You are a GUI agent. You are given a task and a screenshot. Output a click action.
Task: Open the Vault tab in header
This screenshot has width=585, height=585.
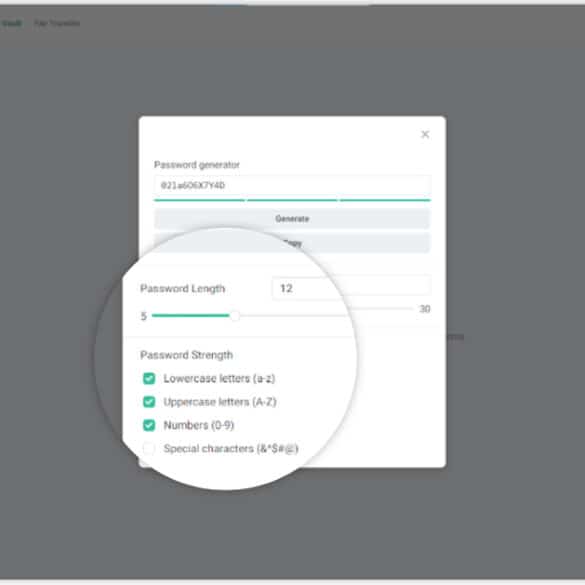12,23
